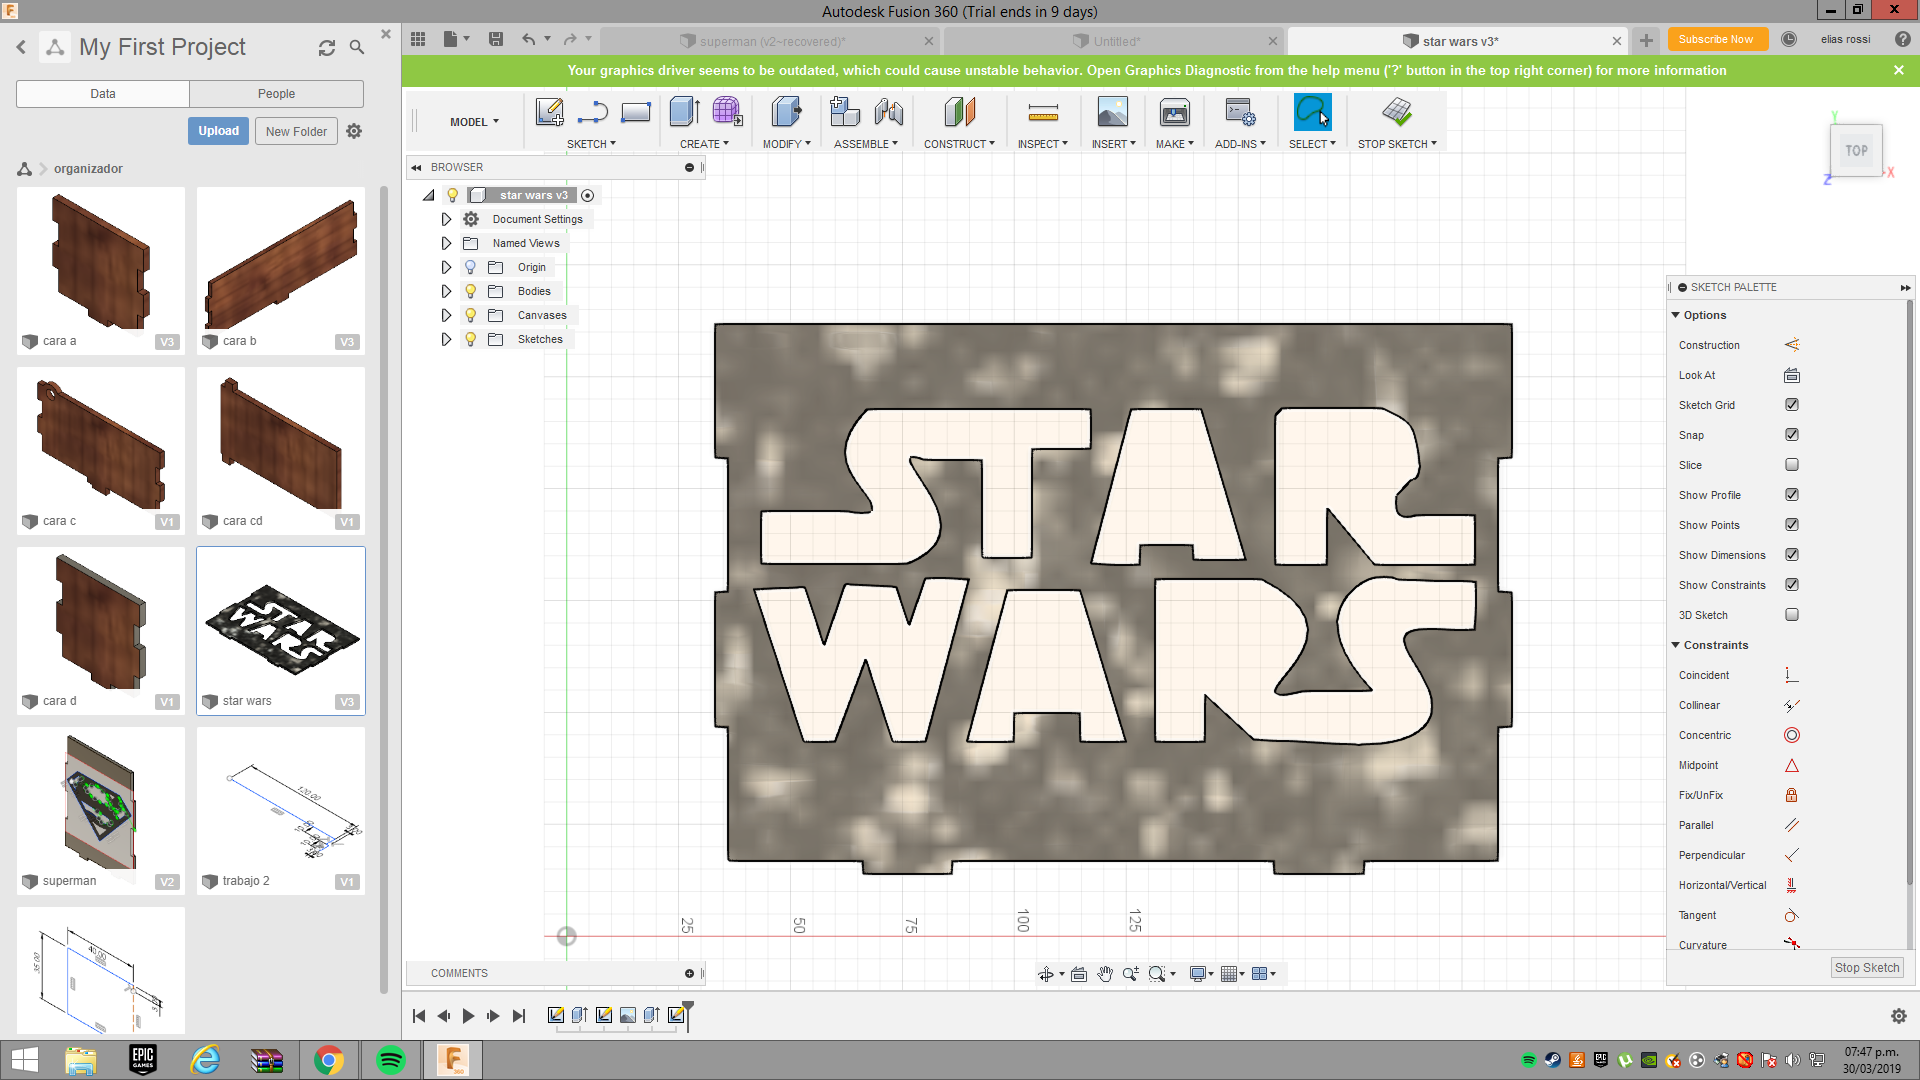The image size is (1920, 1080).
Task: Select the Line sketch tool icon
Action: (592, 112)
